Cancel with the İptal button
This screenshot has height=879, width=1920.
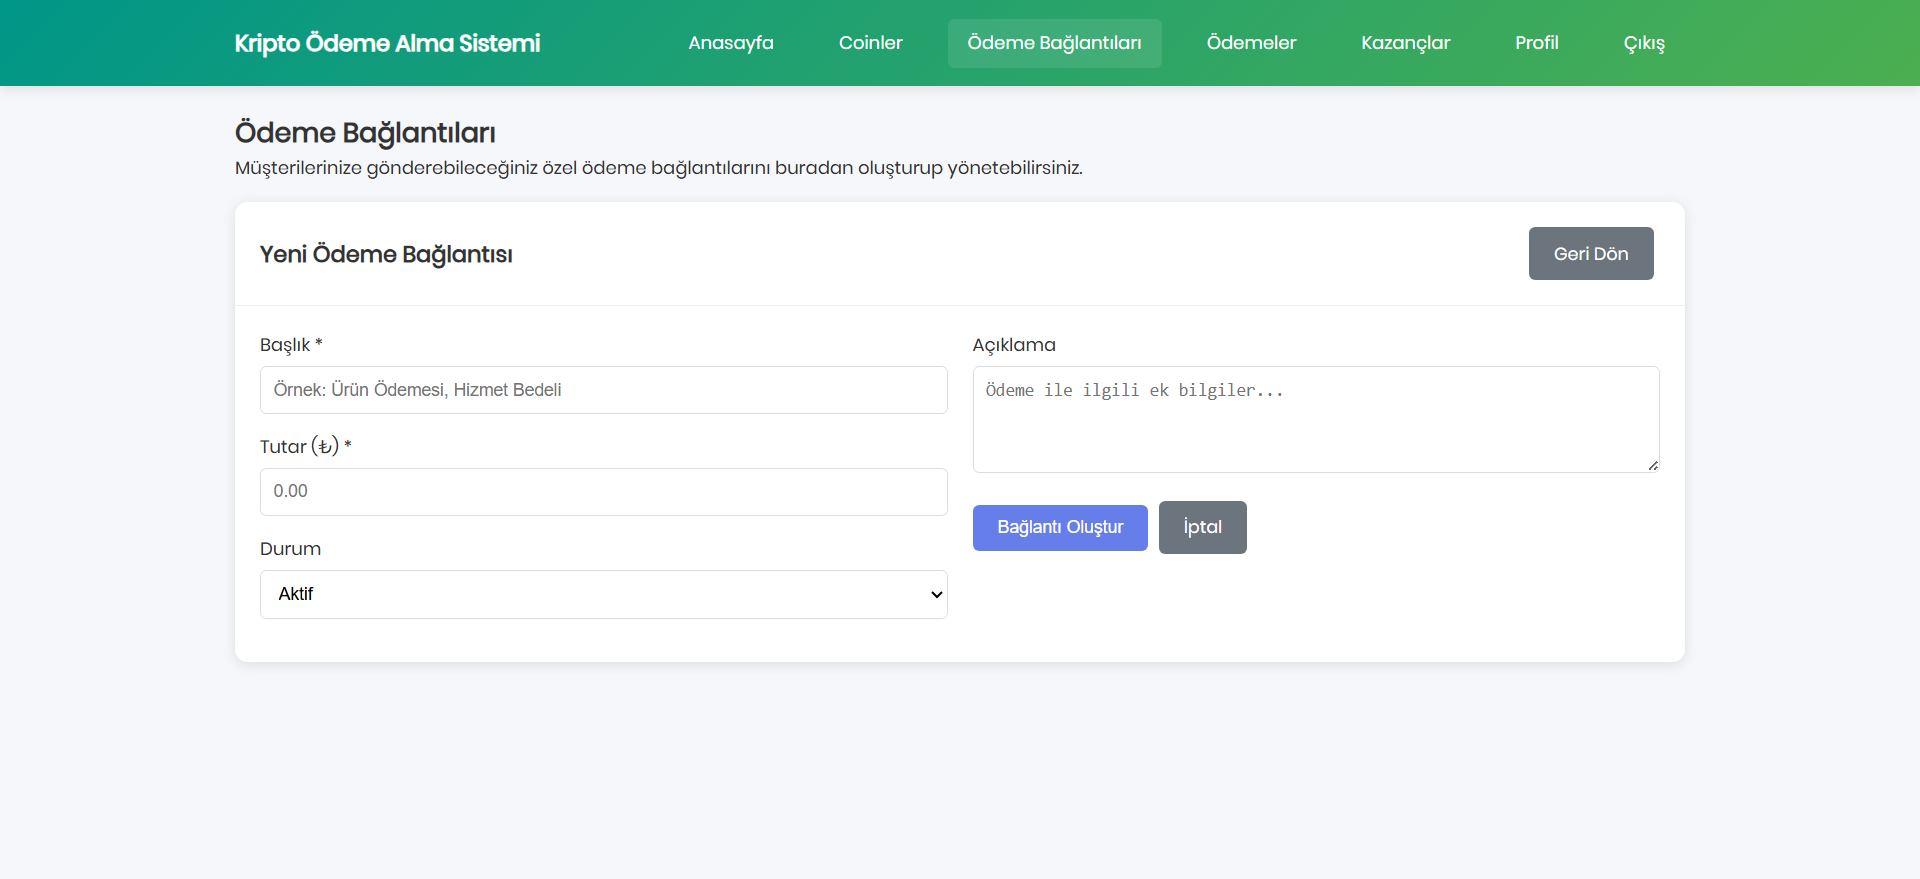[1202, 527]
